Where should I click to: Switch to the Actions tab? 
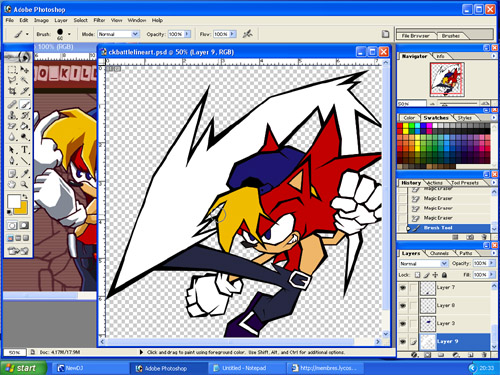[435, 183]
